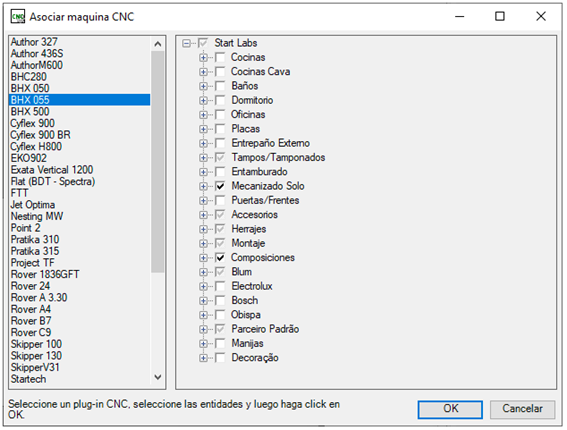
Task: Expand the Accesorios tree node
Action: (203, 215)
